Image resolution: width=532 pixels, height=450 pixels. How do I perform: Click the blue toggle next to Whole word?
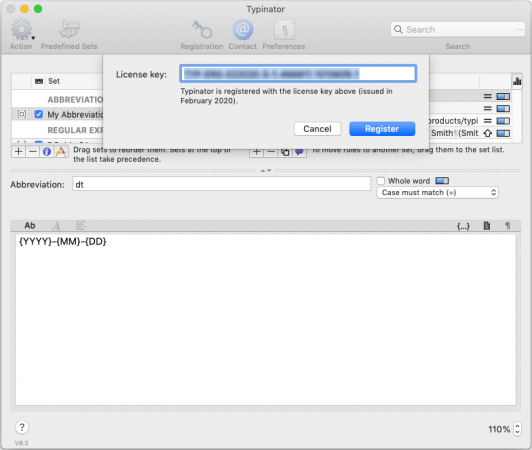coord(442,181)
